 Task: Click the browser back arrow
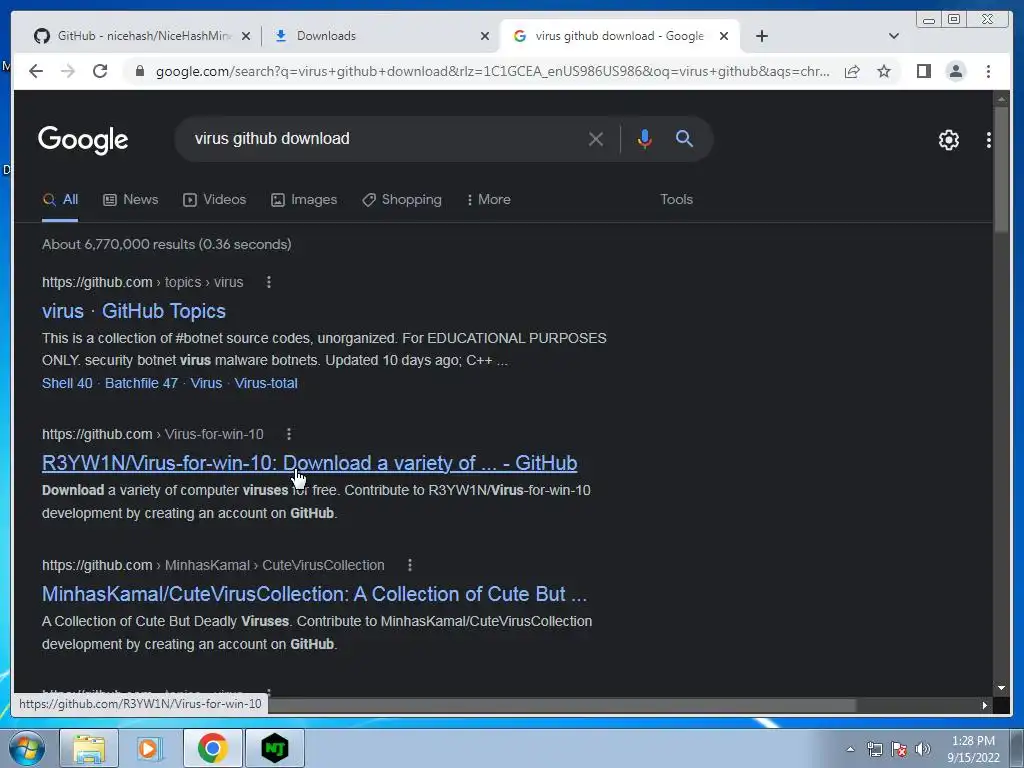(36, 71)
